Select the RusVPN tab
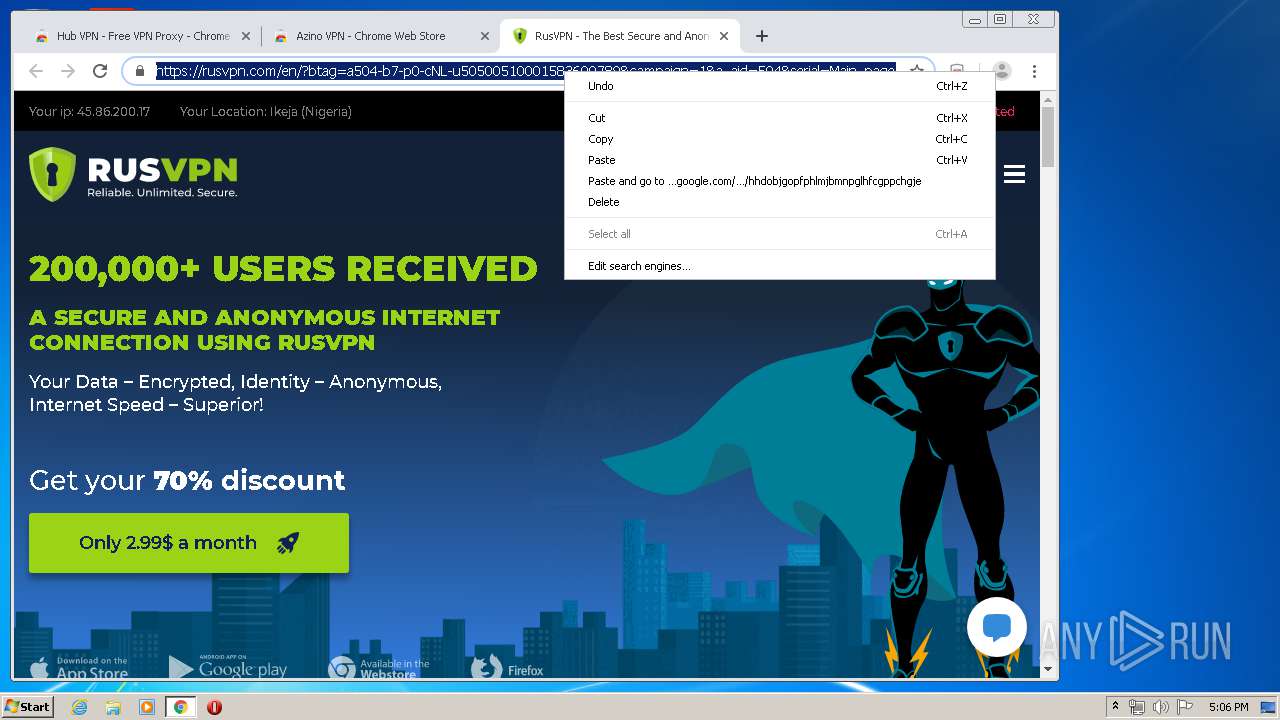Viewport: 1280px width, 720px height. [x=620, y=36]
